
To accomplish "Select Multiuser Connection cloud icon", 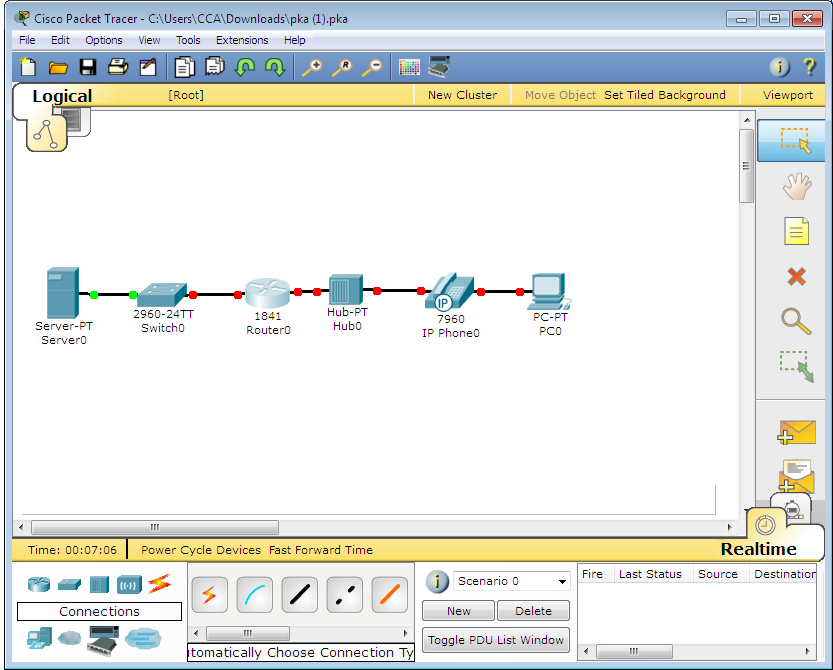I will [143, 638].
